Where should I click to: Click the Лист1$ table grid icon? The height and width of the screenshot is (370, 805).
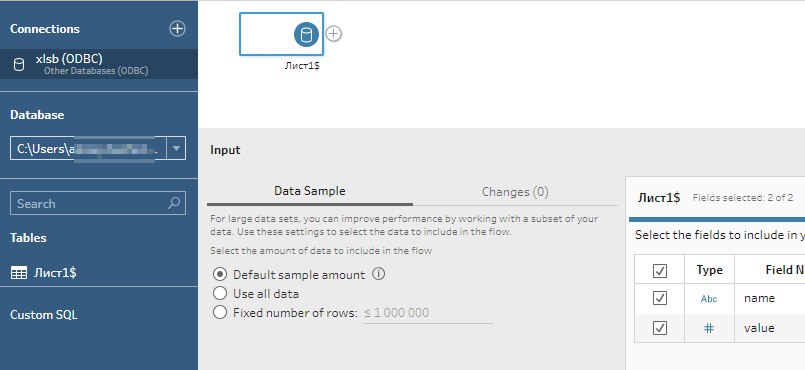[x=19, y=273]
